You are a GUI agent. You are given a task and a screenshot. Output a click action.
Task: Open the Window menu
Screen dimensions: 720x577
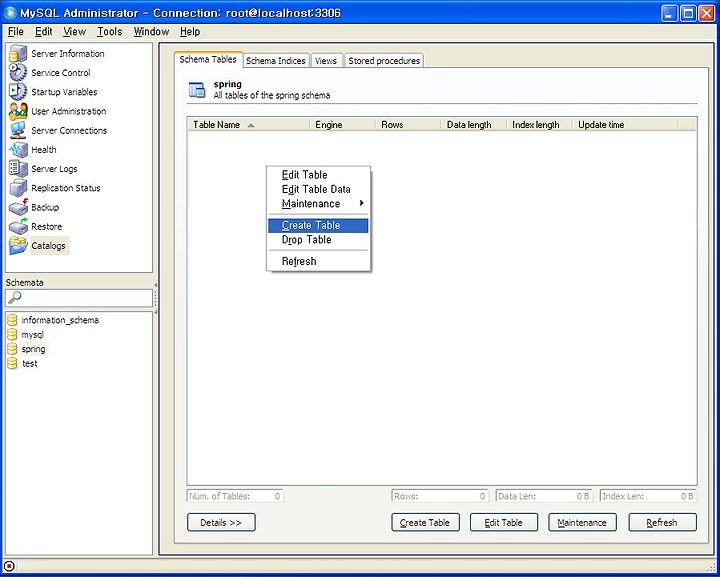(151, 32)
